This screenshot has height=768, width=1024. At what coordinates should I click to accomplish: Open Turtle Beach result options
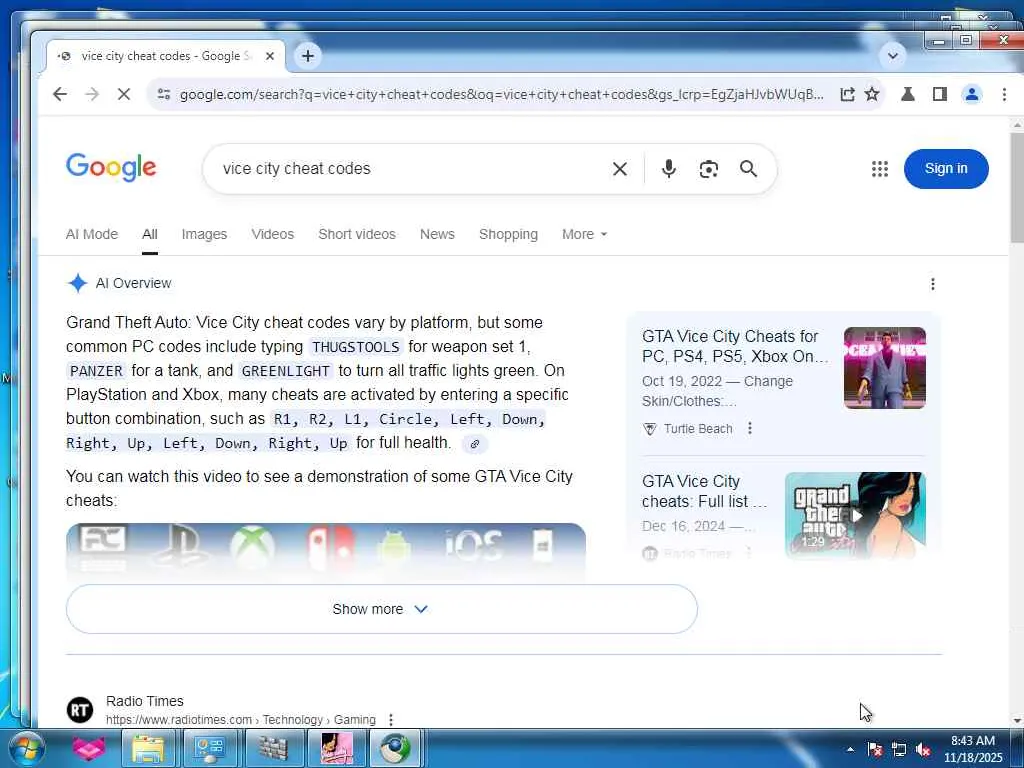tap(750, 428)
